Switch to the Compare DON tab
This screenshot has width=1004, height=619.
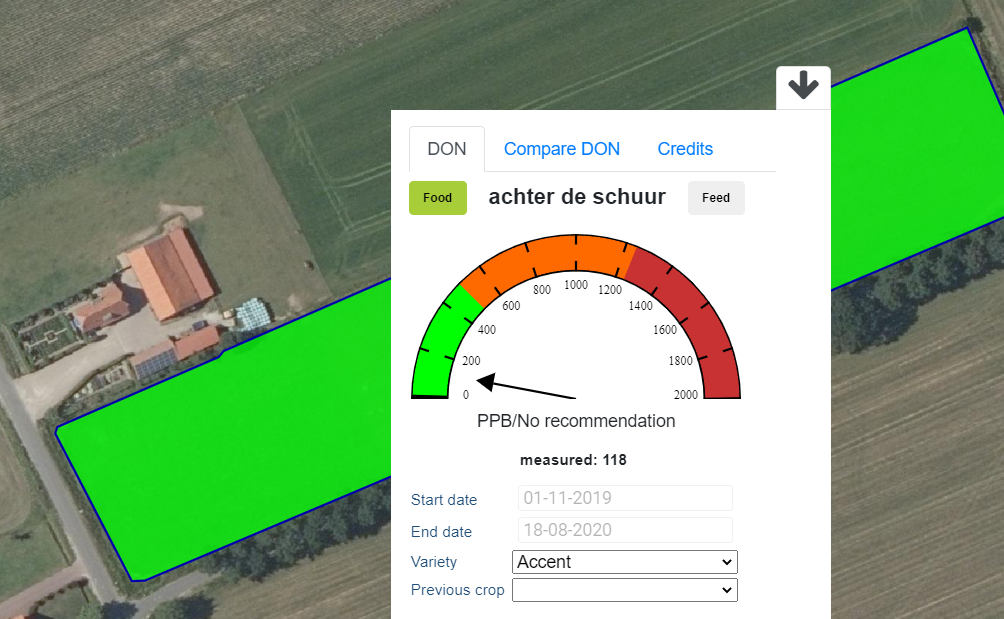561,149
